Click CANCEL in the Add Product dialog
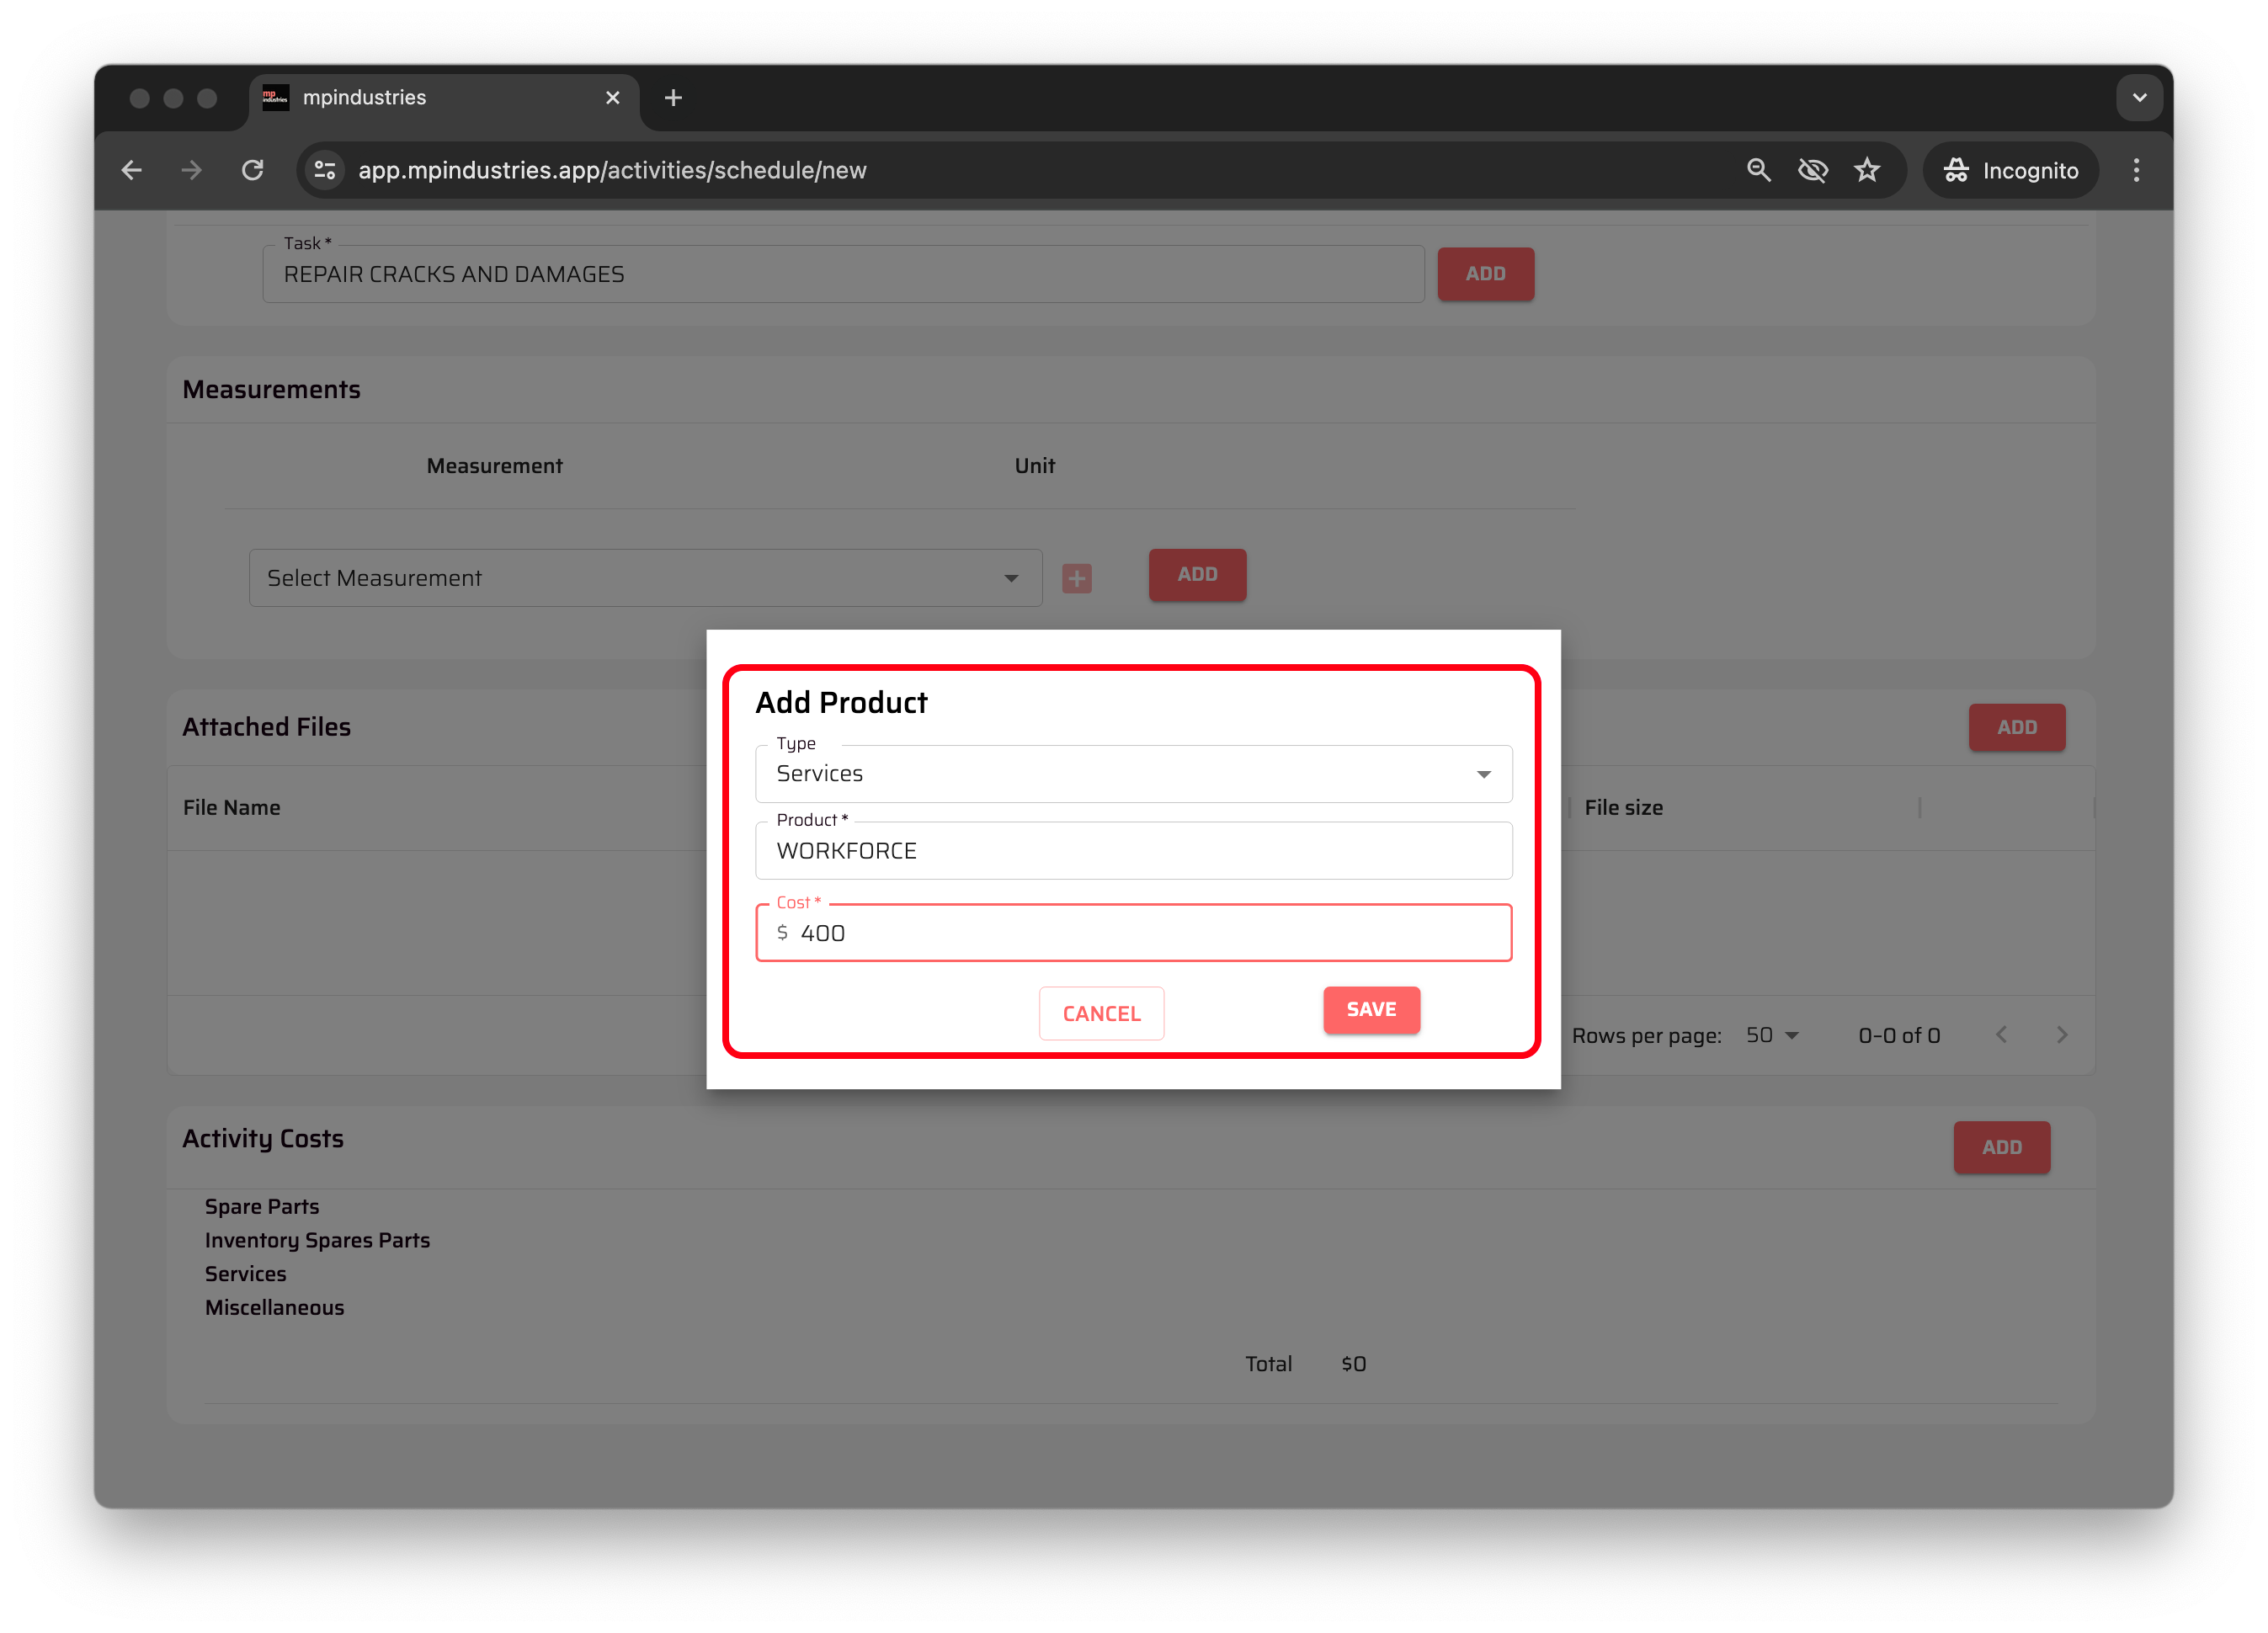Image resolution: width=2268 pixels, height=1633 pixels. point(1101,1013)
